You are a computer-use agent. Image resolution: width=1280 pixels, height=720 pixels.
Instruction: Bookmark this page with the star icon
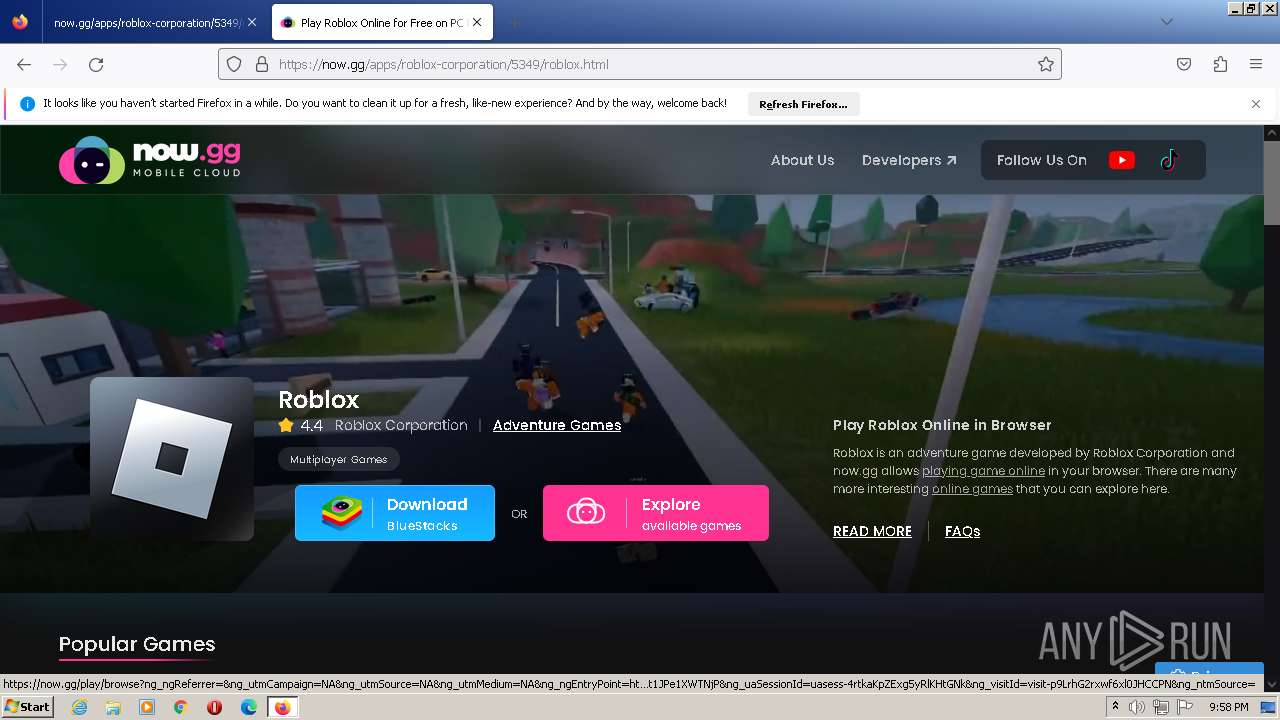coord(1046,64)
